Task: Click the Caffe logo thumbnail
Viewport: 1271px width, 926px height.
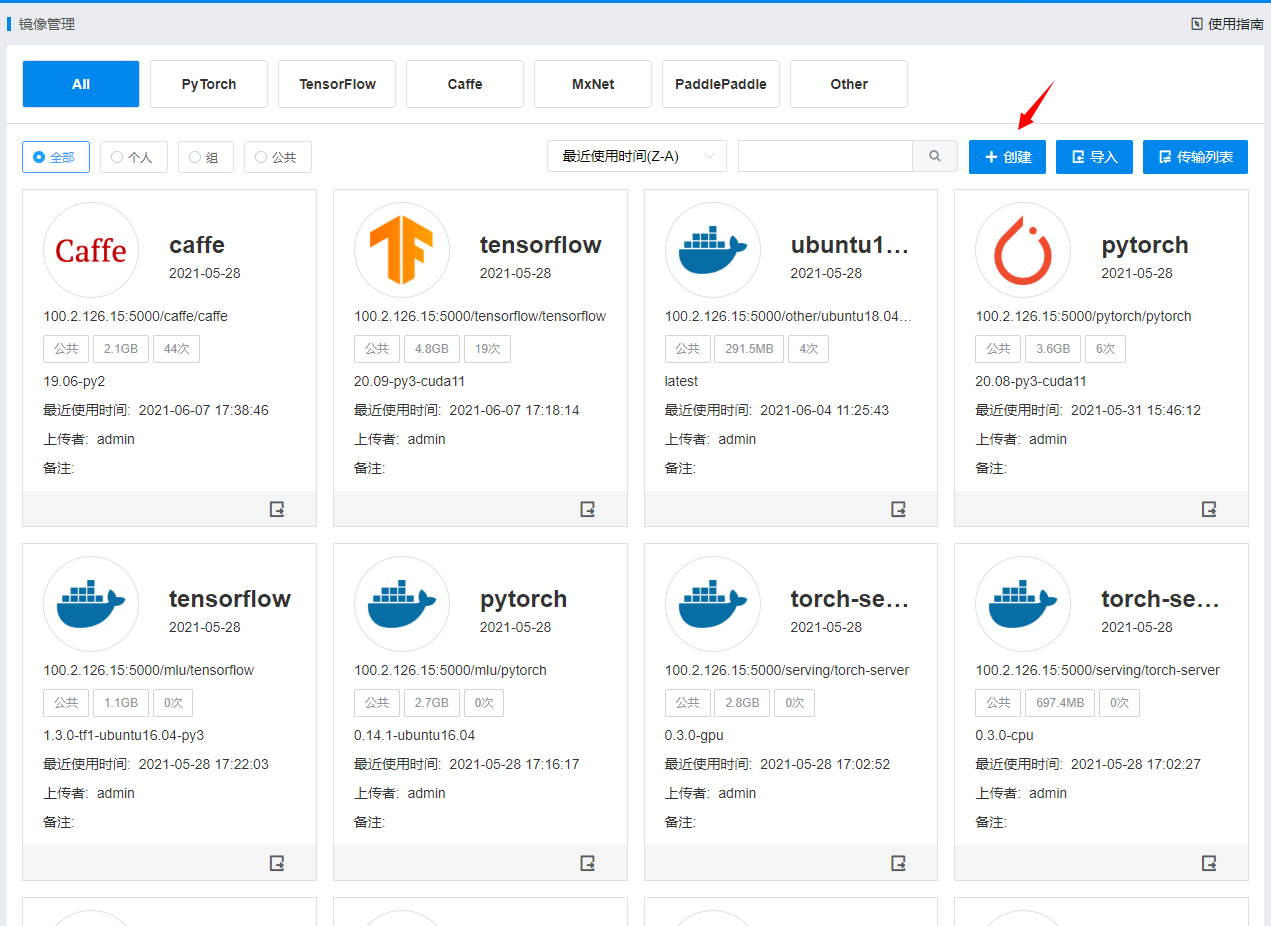Action: tap(91, 251)
